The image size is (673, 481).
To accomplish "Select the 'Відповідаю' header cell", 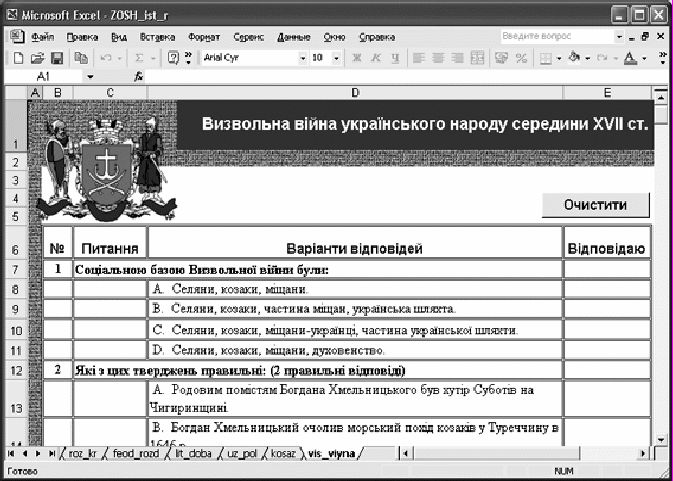I will pos(607,242).
